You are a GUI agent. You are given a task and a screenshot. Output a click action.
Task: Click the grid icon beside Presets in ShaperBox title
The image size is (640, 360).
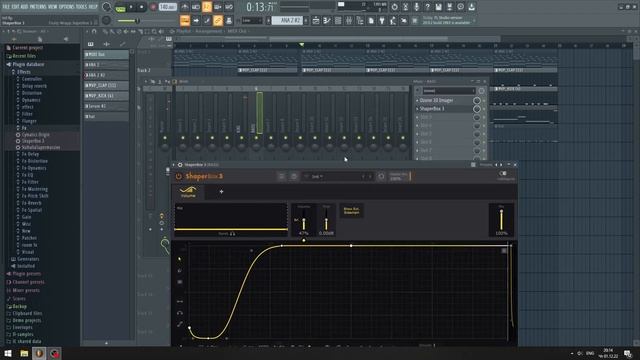tap(473, 165)
